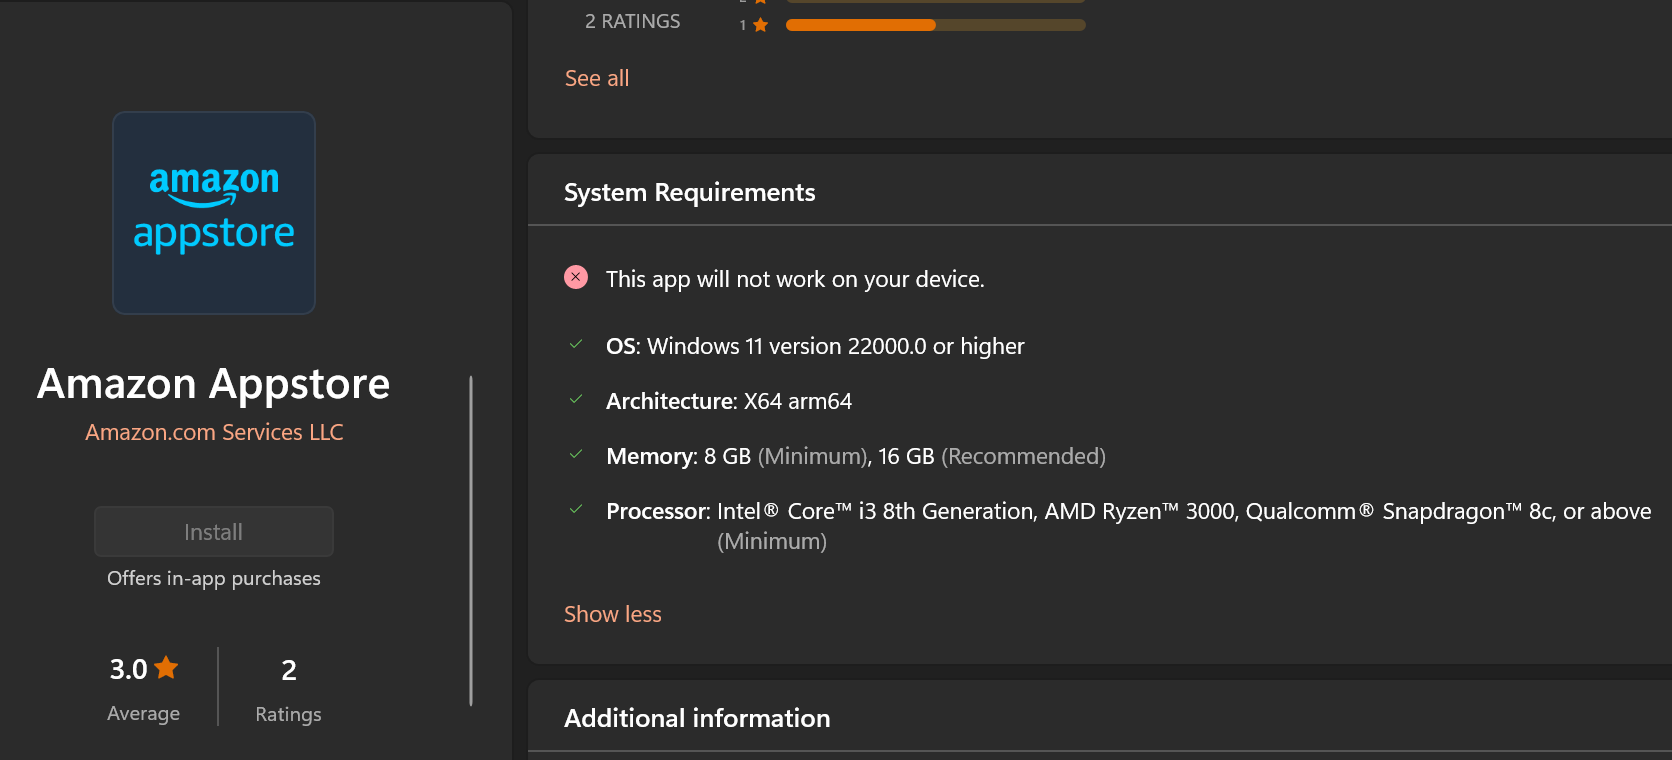Open the Amazon.com Services LLC publisher page
This screenshot has width=1672, height=760.
tap(214, 432)
